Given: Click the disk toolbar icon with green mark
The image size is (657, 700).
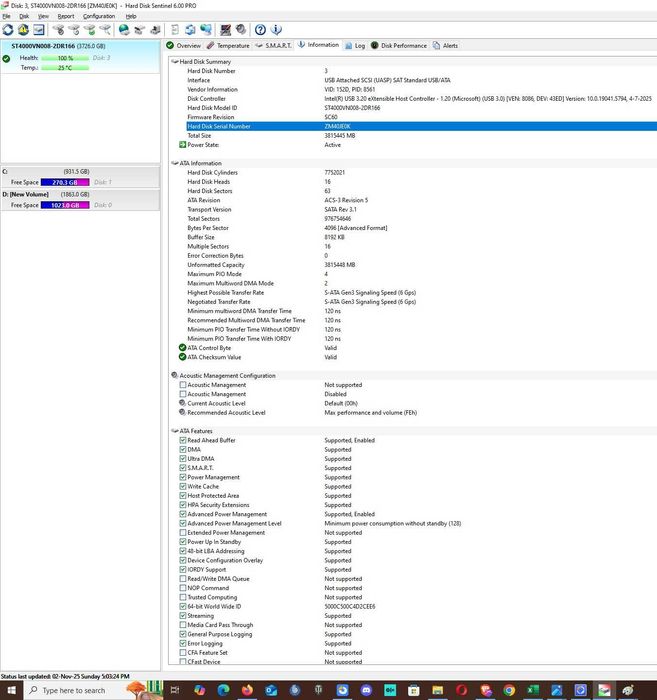Looking at the screenshot, I should tap(90, 30).
